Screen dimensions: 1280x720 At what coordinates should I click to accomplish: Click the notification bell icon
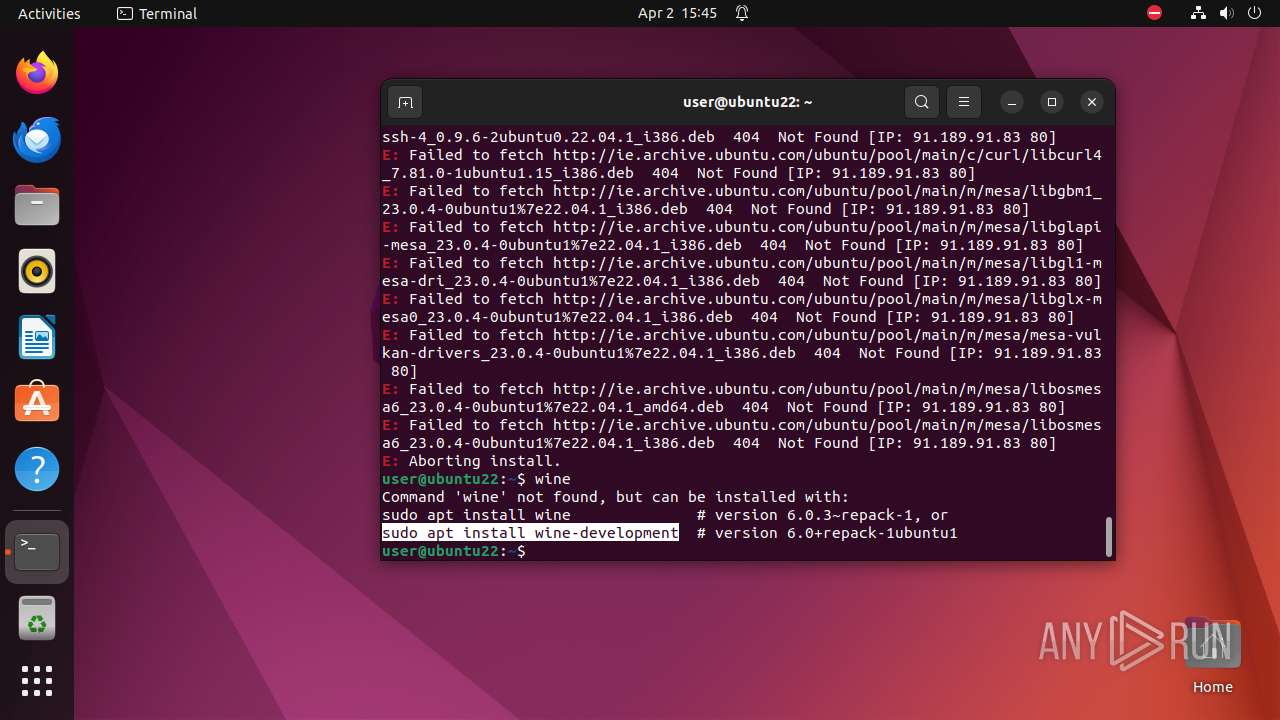742,13
